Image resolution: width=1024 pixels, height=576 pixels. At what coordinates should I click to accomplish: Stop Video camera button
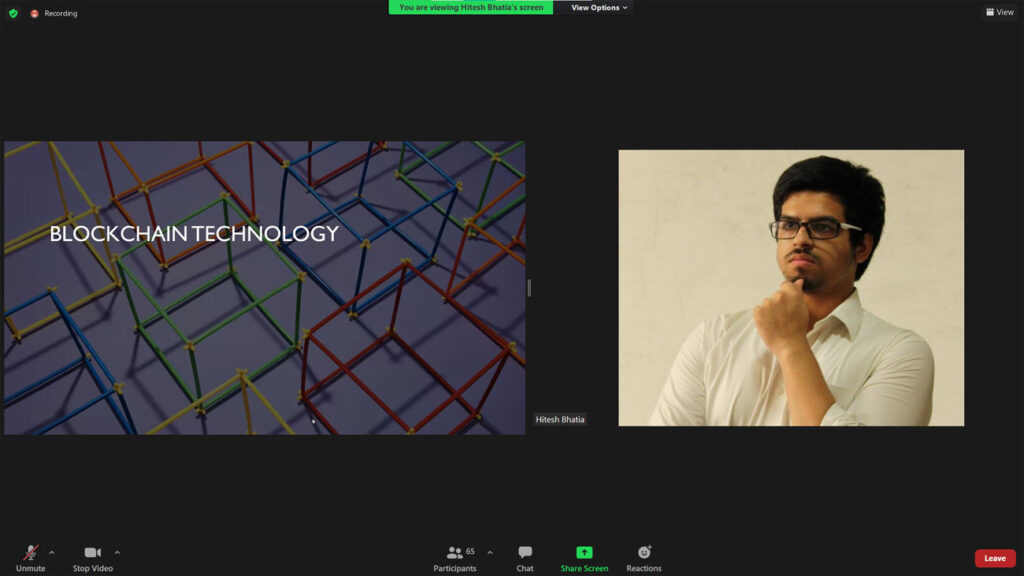(x=93, y=558)
